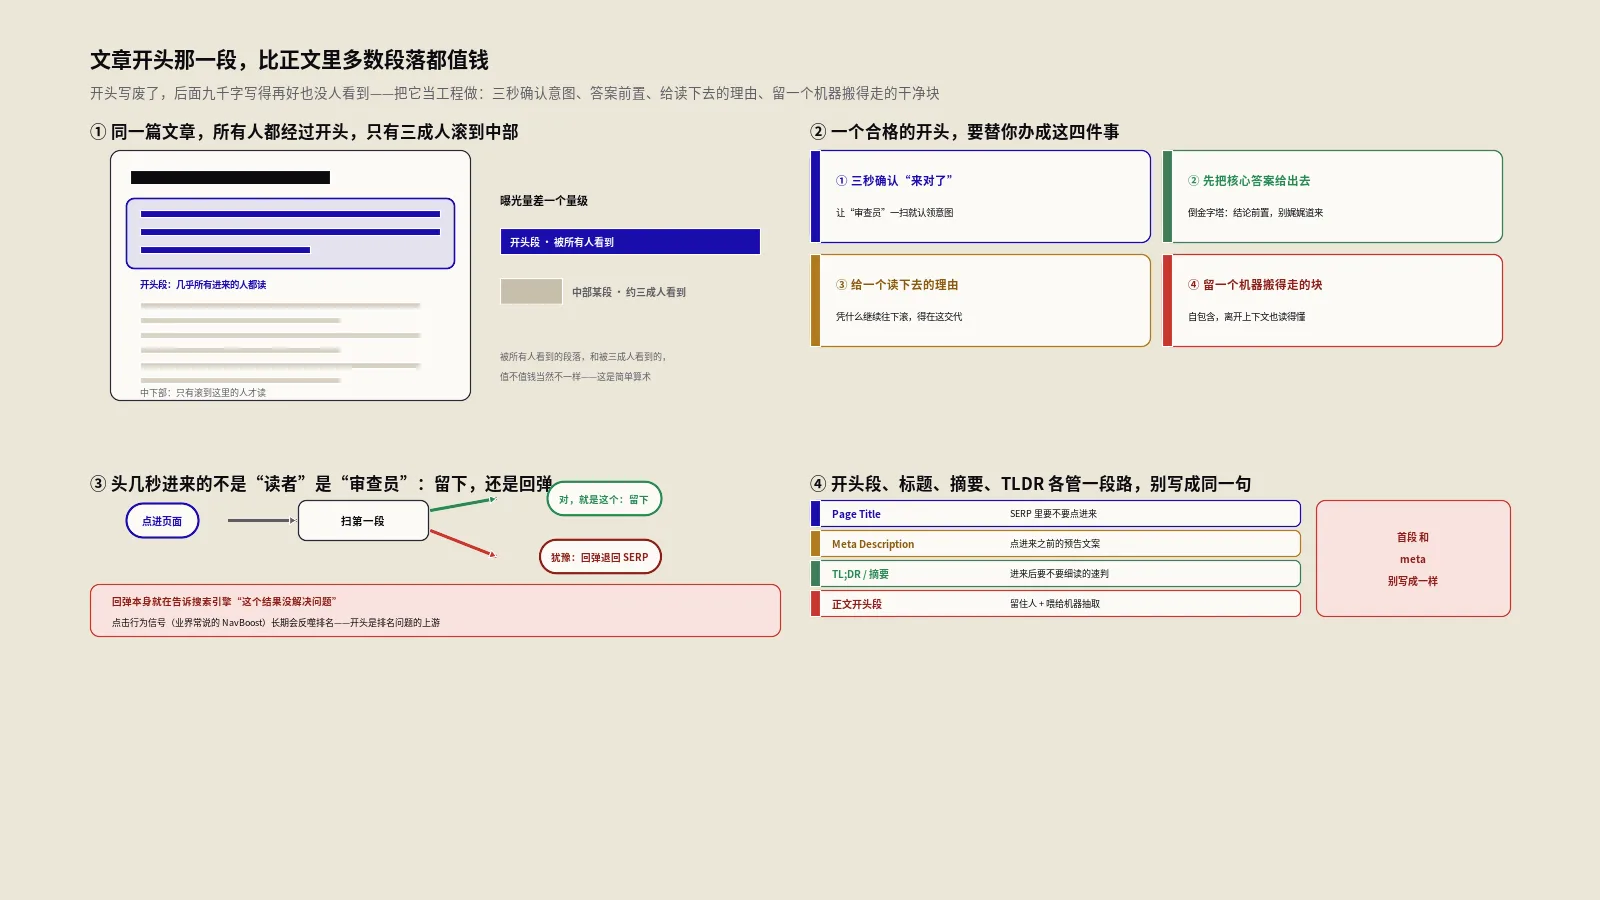Click the red node "犹豫：回弹退回 SERP"
The image size is (1600, 900).
pyautogui.click(x=600, y=557)
